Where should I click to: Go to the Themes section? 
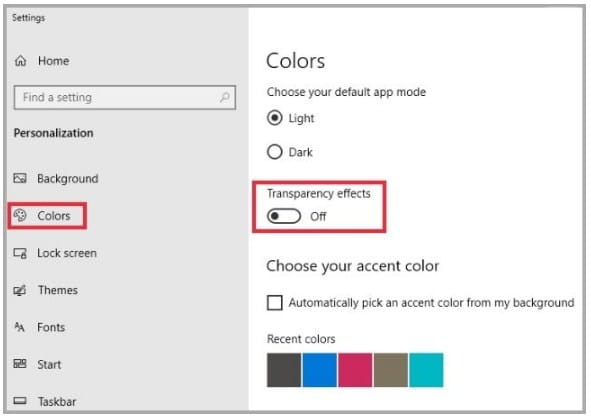coord(58,290)
